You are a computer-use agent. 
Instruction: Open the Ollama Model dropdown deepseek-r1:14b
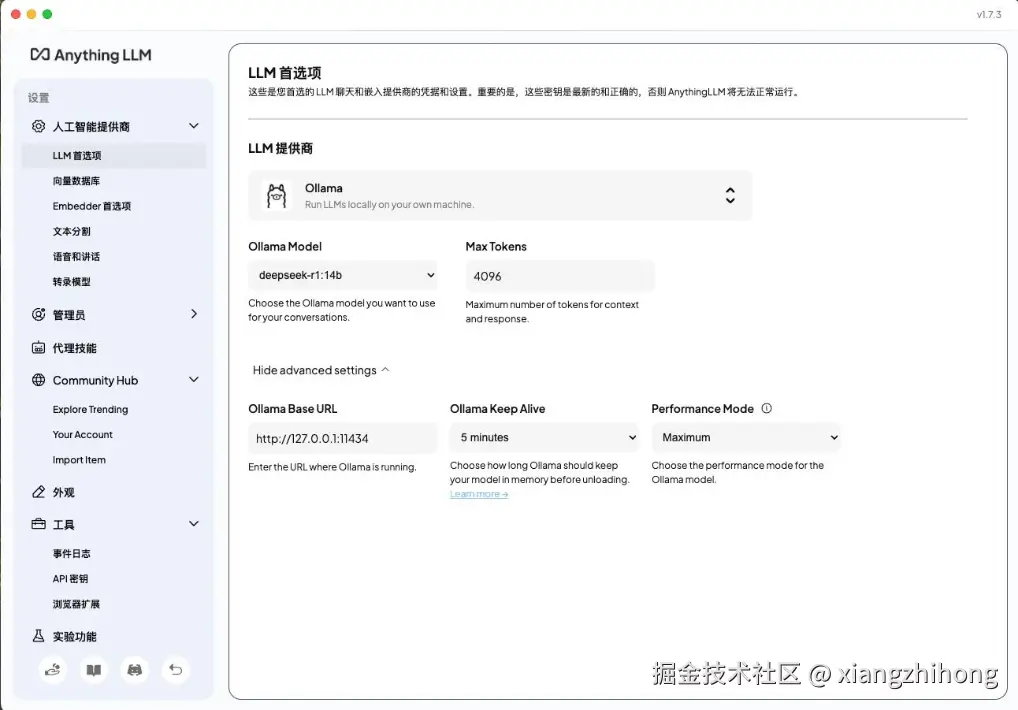(343, 275)
